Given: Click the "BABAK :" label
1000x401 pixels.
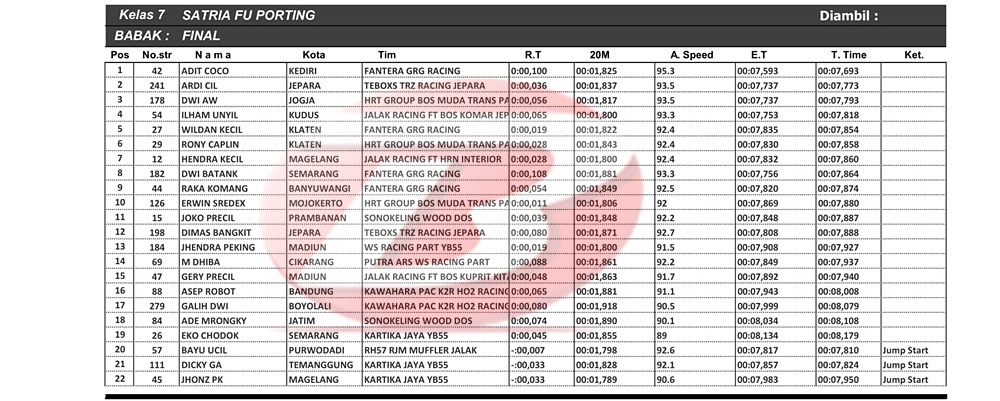Looking at the screenshot, I should [141, 36].
